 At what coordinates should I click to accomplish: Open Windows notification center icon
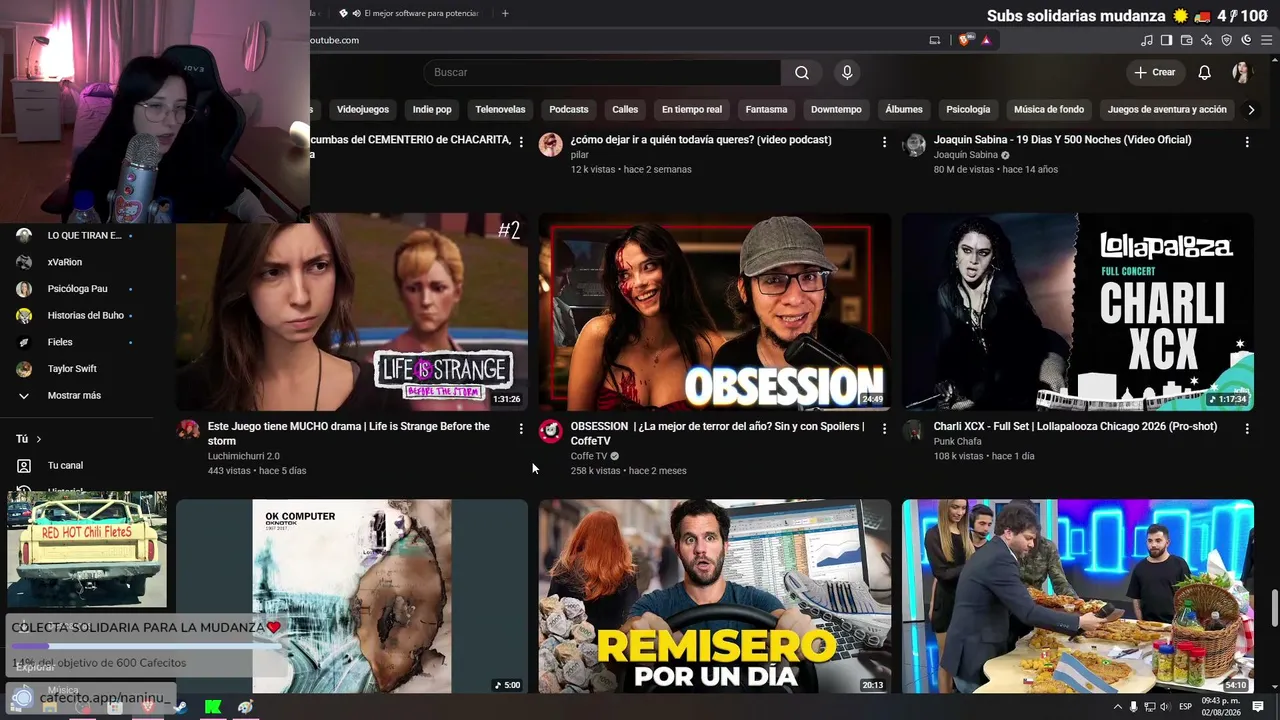[x=1258, y=707]
